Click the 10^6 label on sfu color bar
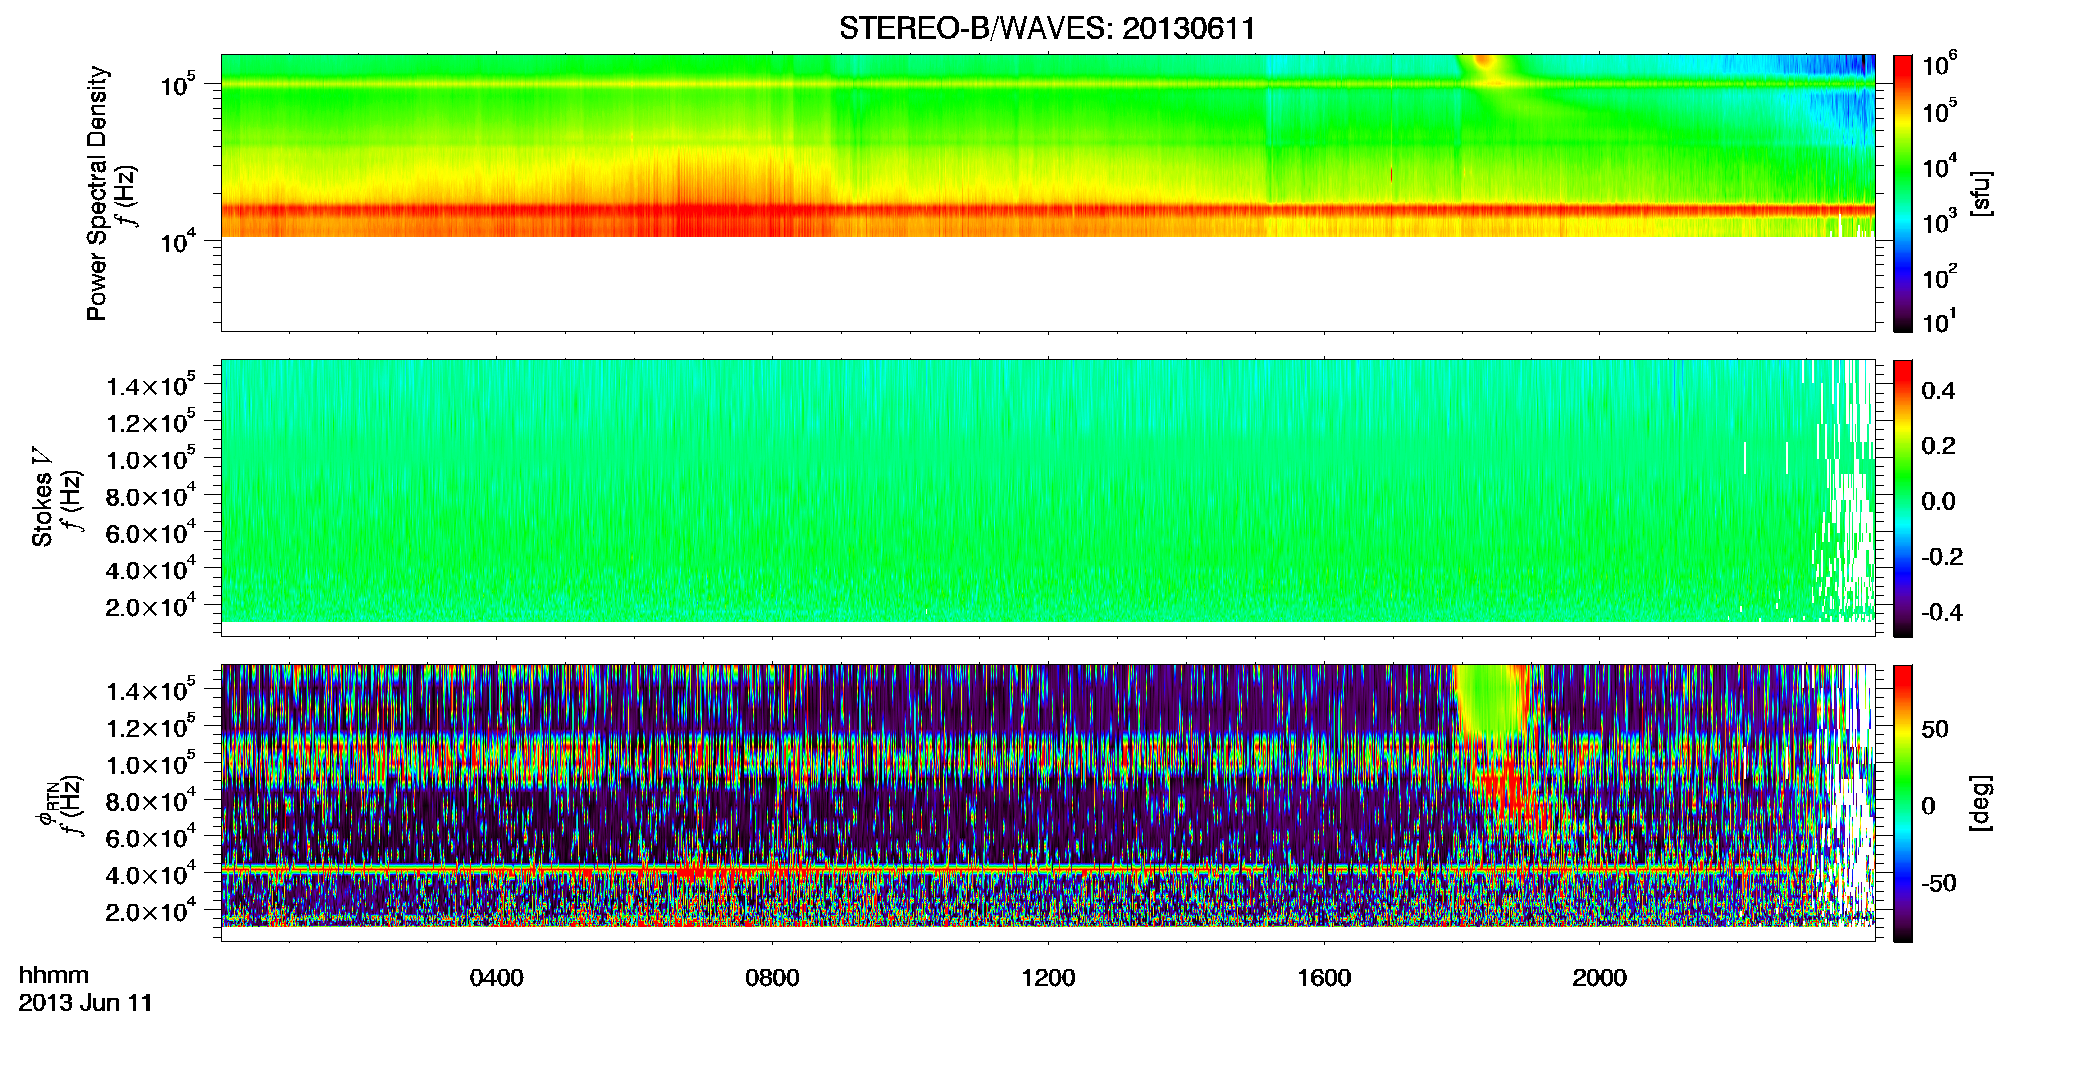The image size is (2096, 1080). [1940, 65]
